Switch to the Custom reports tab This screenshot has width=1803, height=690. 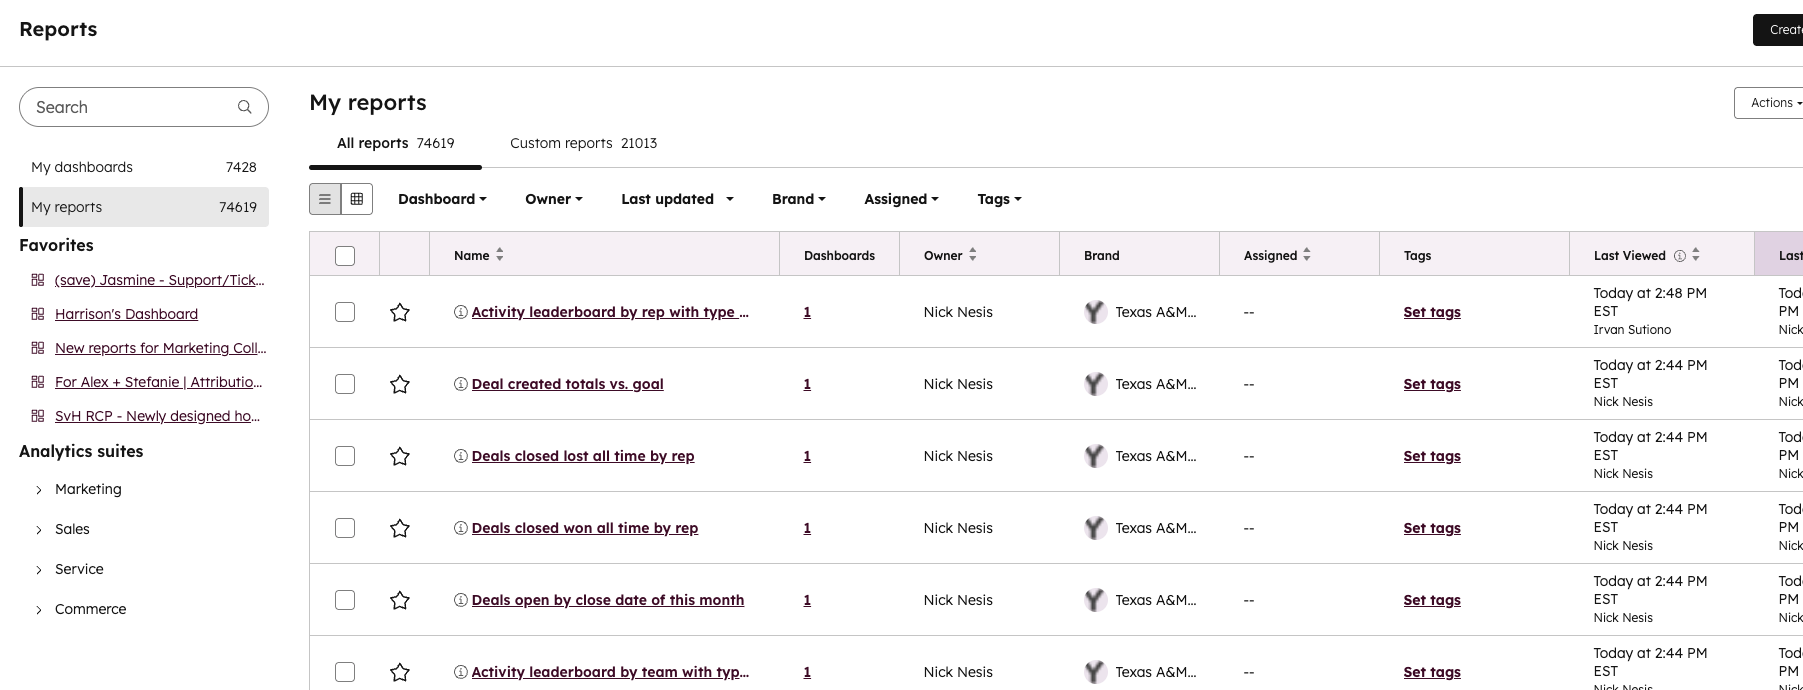[583, 143]
